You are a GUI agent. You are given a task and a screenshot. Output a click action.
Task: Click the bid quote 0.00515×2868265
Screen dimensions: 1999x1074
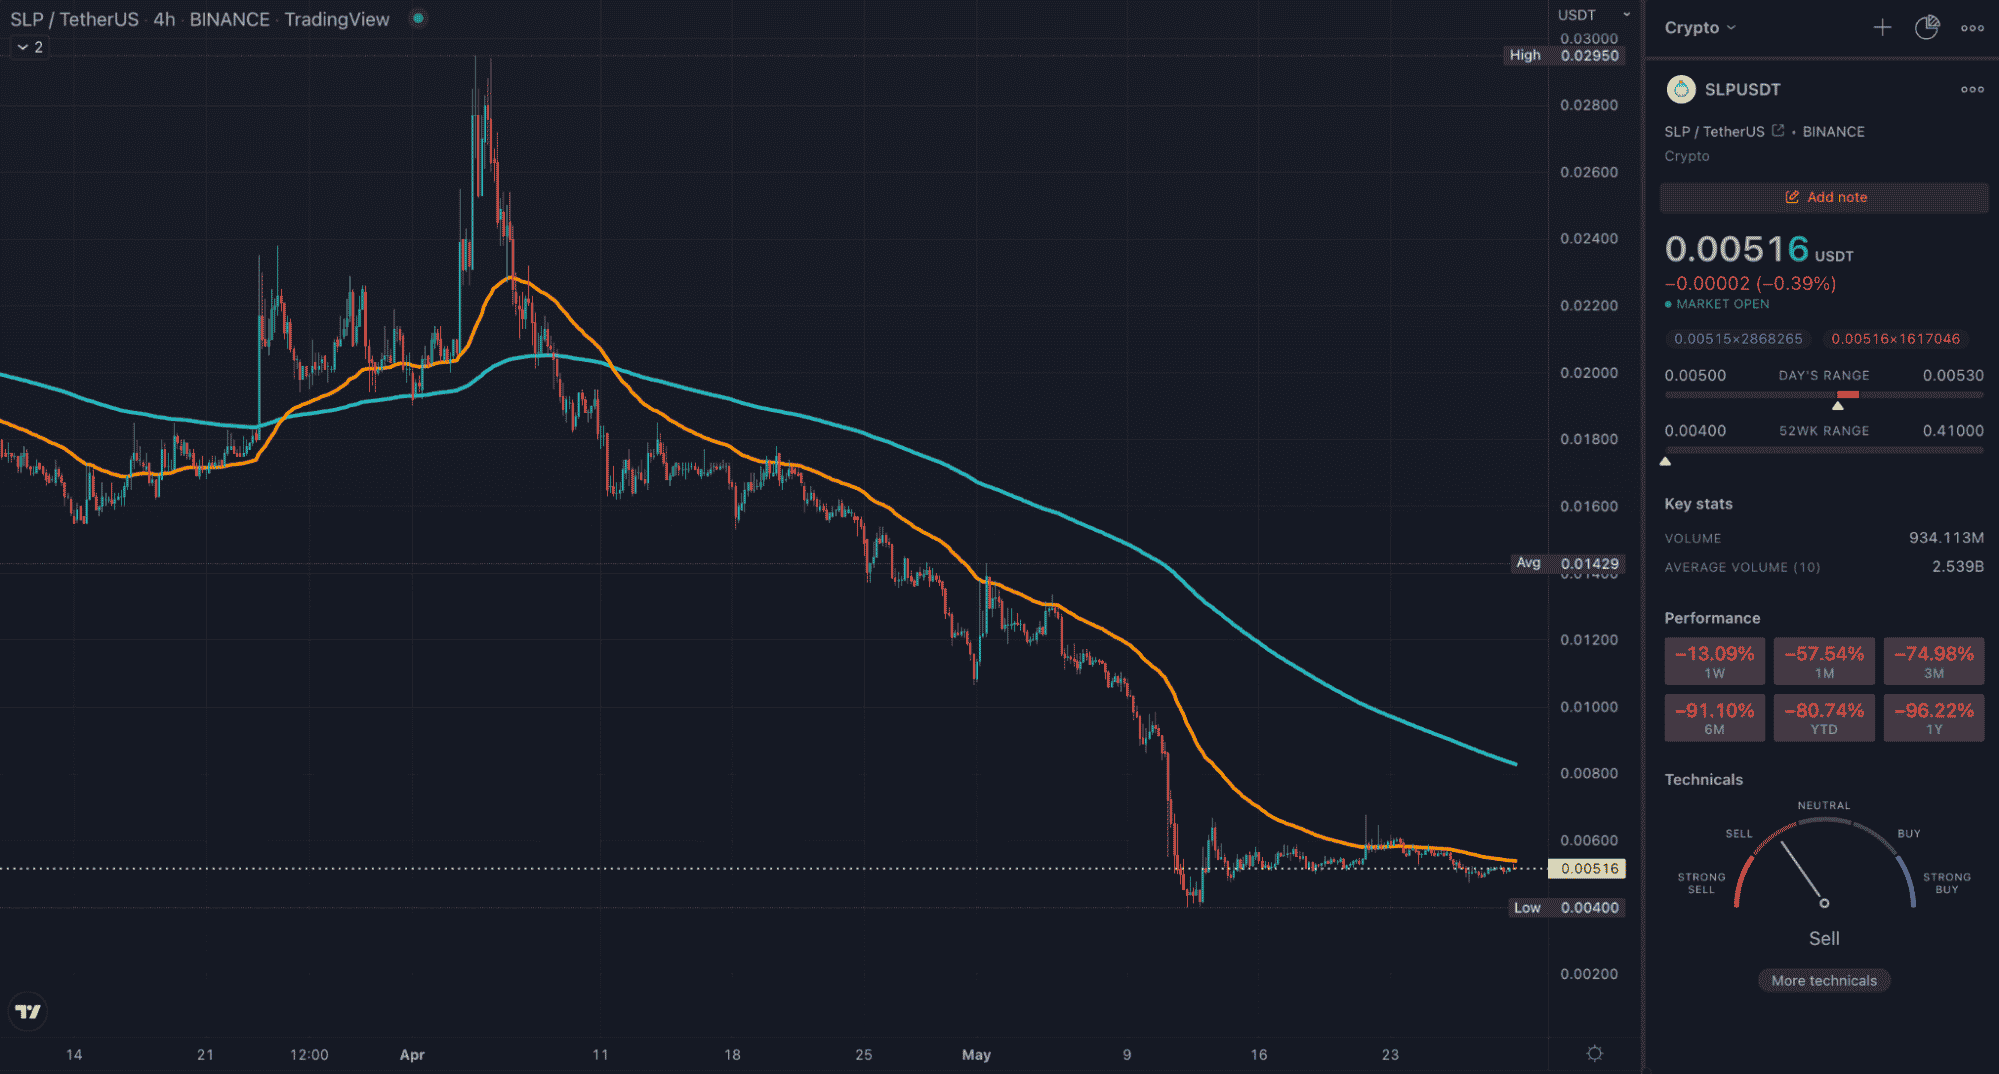pyautogui.click(x=1738, y=339)
